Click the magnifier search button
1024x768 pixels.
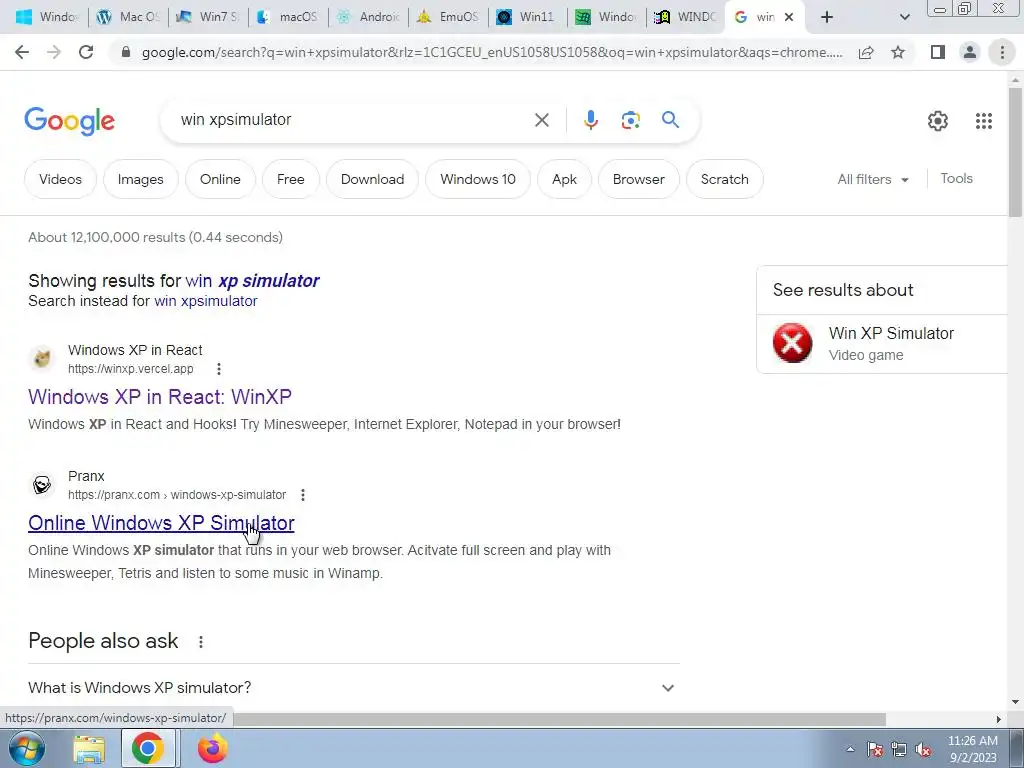tap(670, 120)
